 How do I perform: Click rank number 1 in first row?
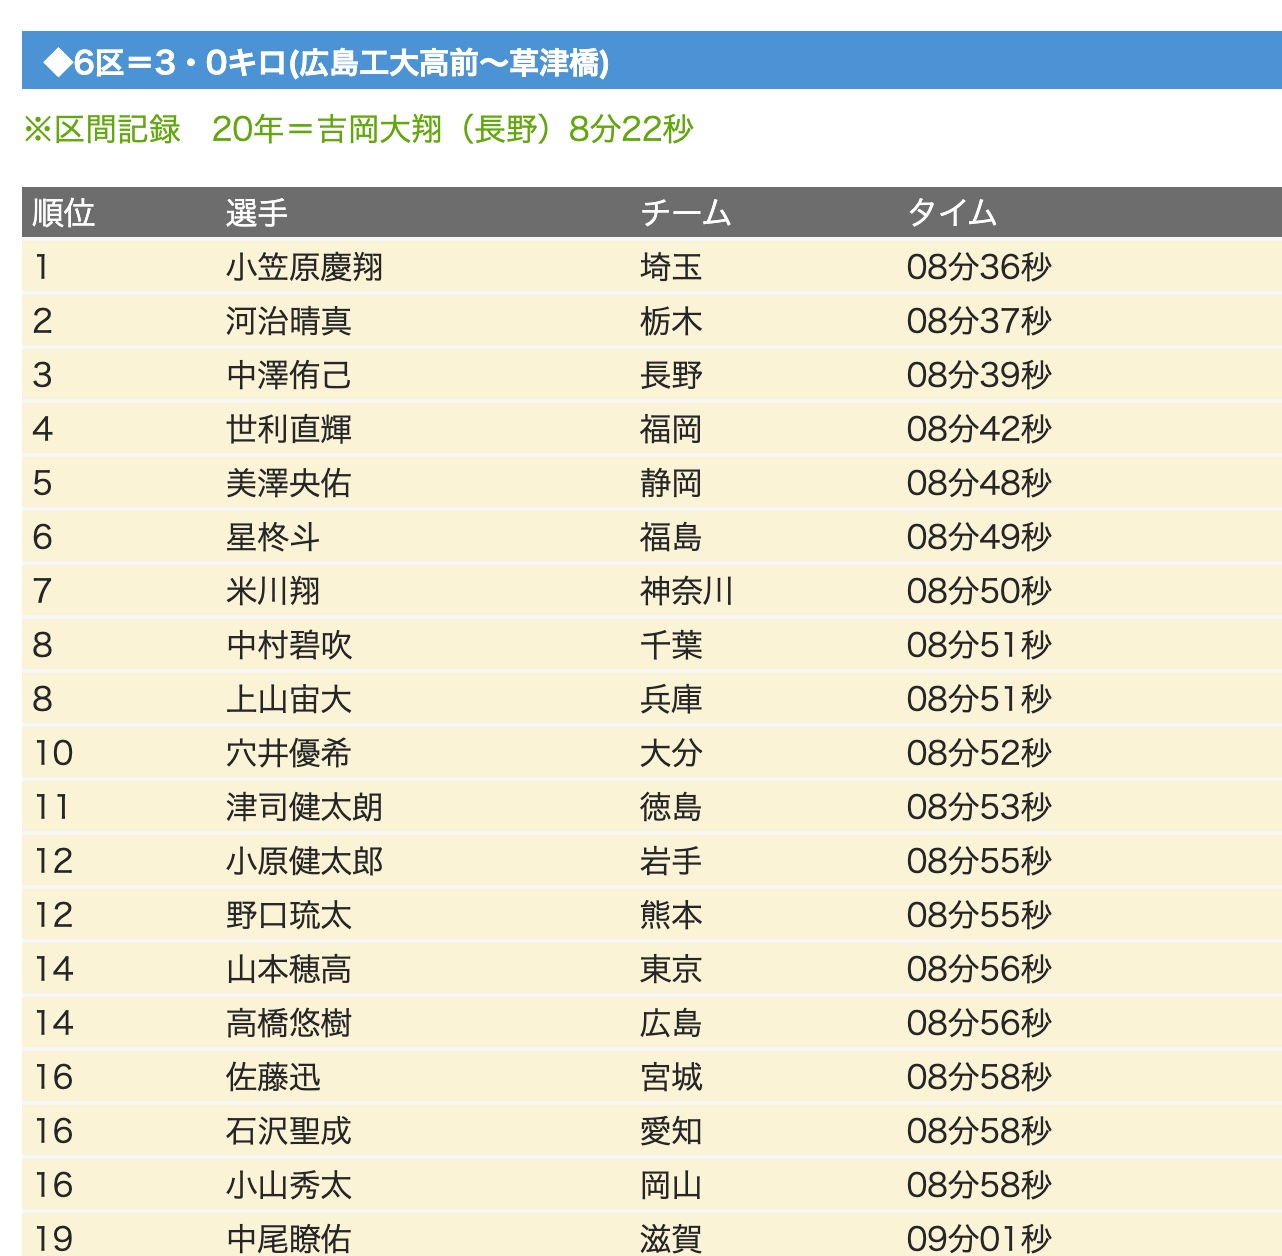[42, 267]
